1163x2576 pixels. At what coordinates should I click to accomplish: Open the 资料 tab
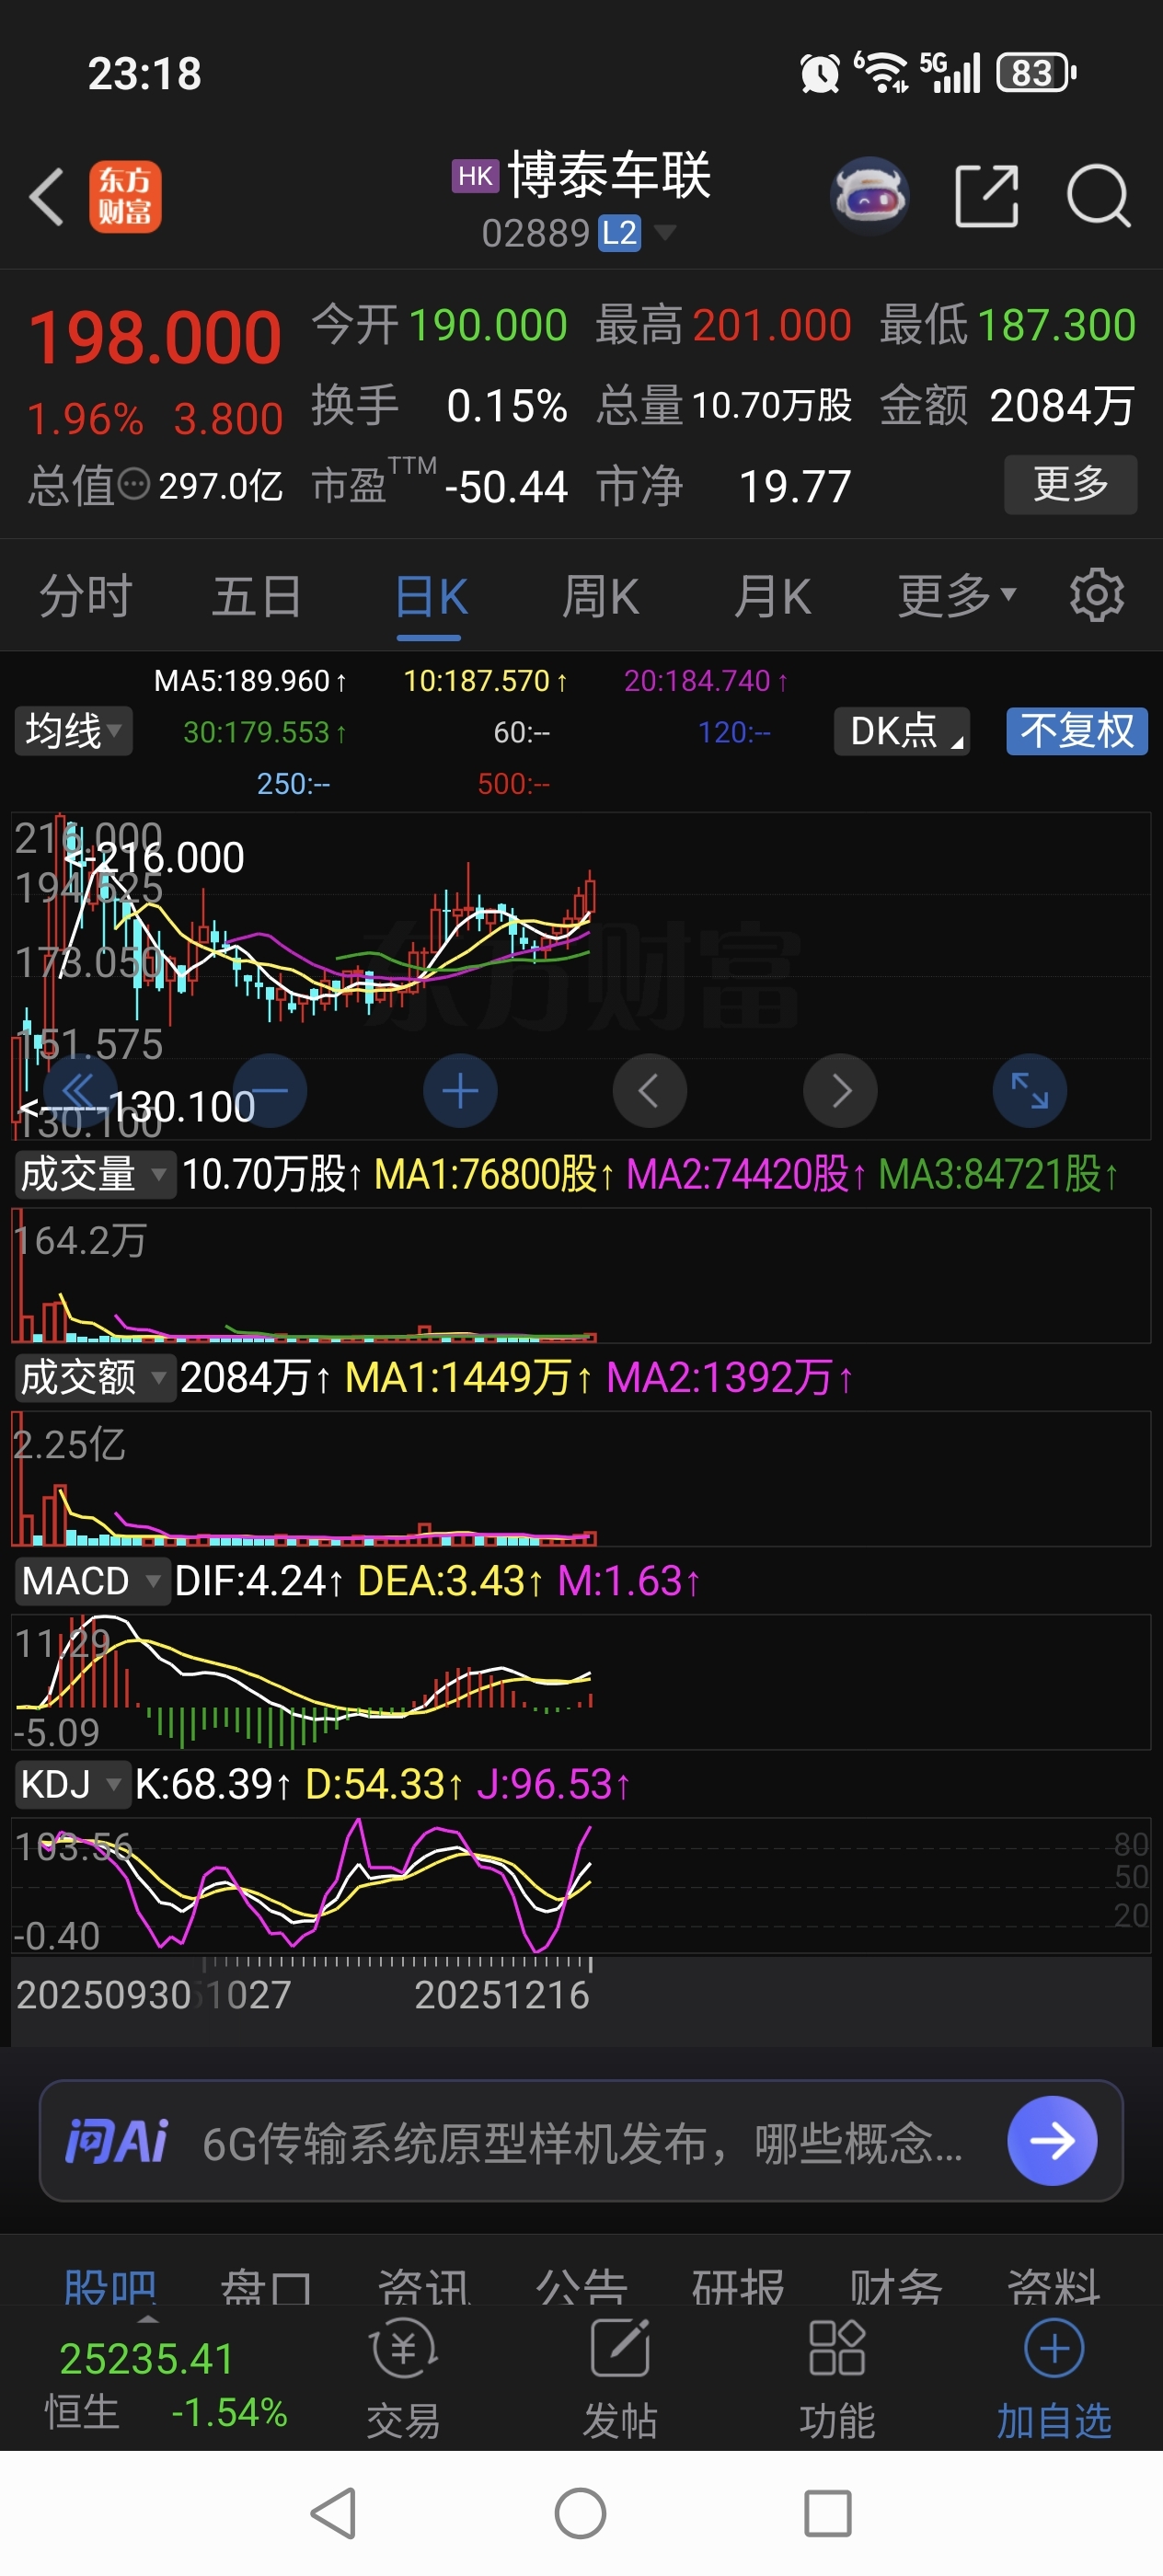1053,2285
